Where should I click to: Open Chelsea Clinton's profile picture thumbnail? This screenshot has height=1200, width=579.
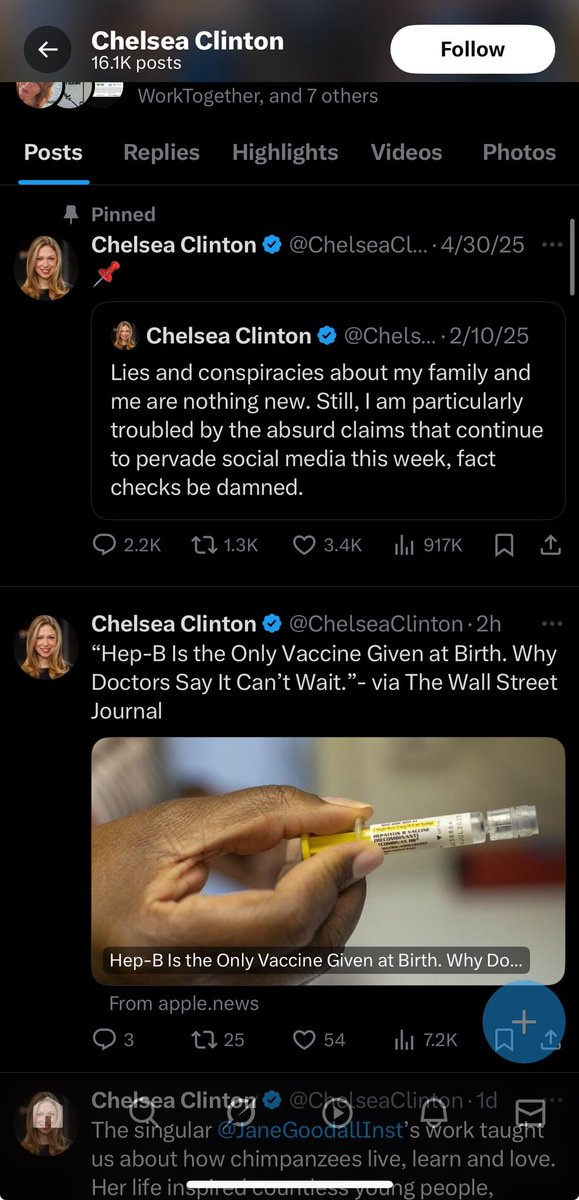click(45, 268)
